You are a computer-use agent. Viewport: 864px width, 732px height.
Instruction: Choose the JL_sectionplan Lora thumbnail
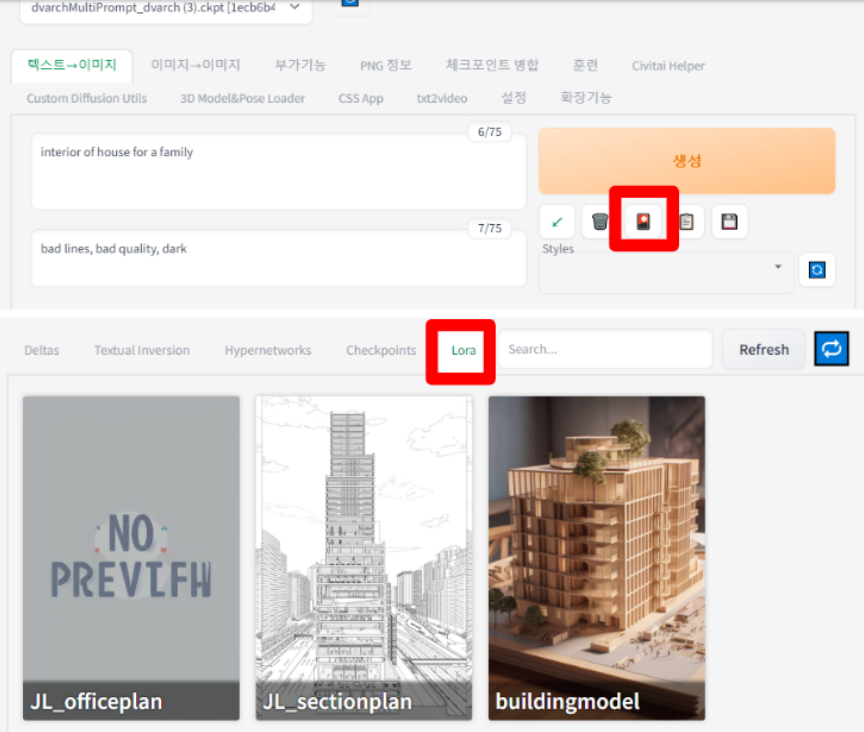coord(364,557)
